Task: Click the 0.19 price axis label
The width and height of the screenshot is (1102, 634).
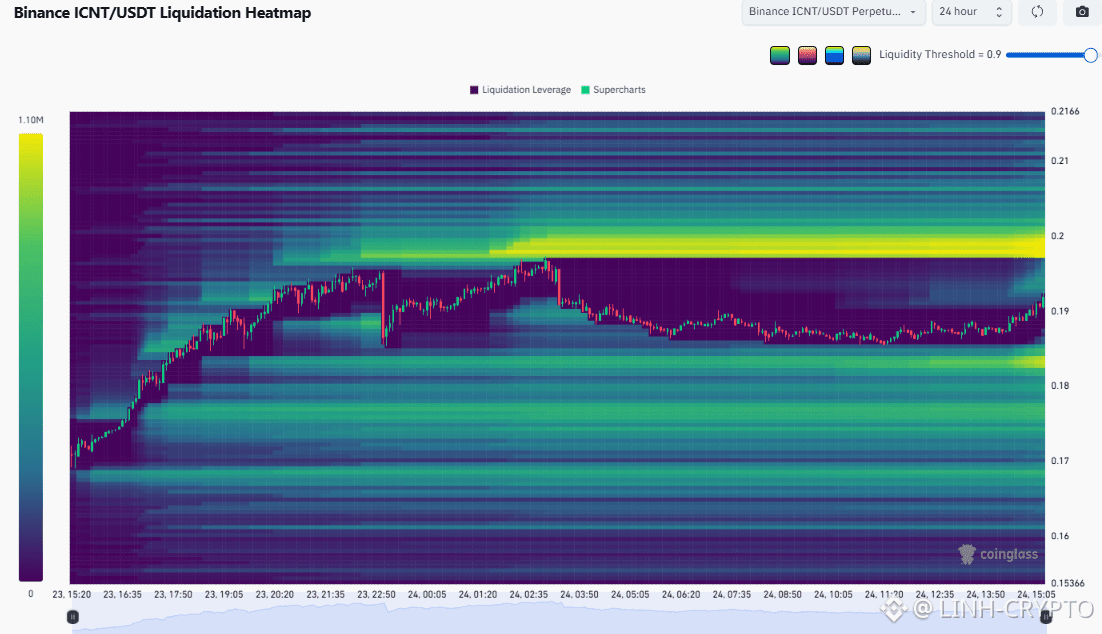Action: 1060,311
